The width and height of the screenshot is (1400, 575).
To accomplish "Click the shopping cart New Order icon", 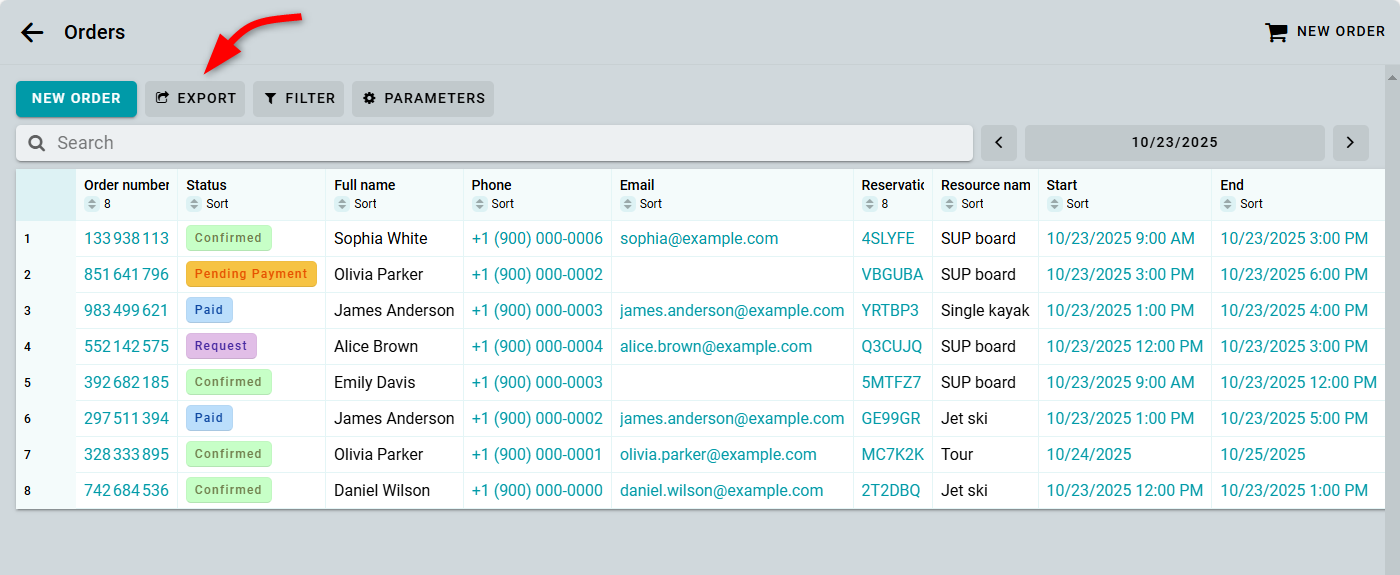I will [x=1276, y=32].
